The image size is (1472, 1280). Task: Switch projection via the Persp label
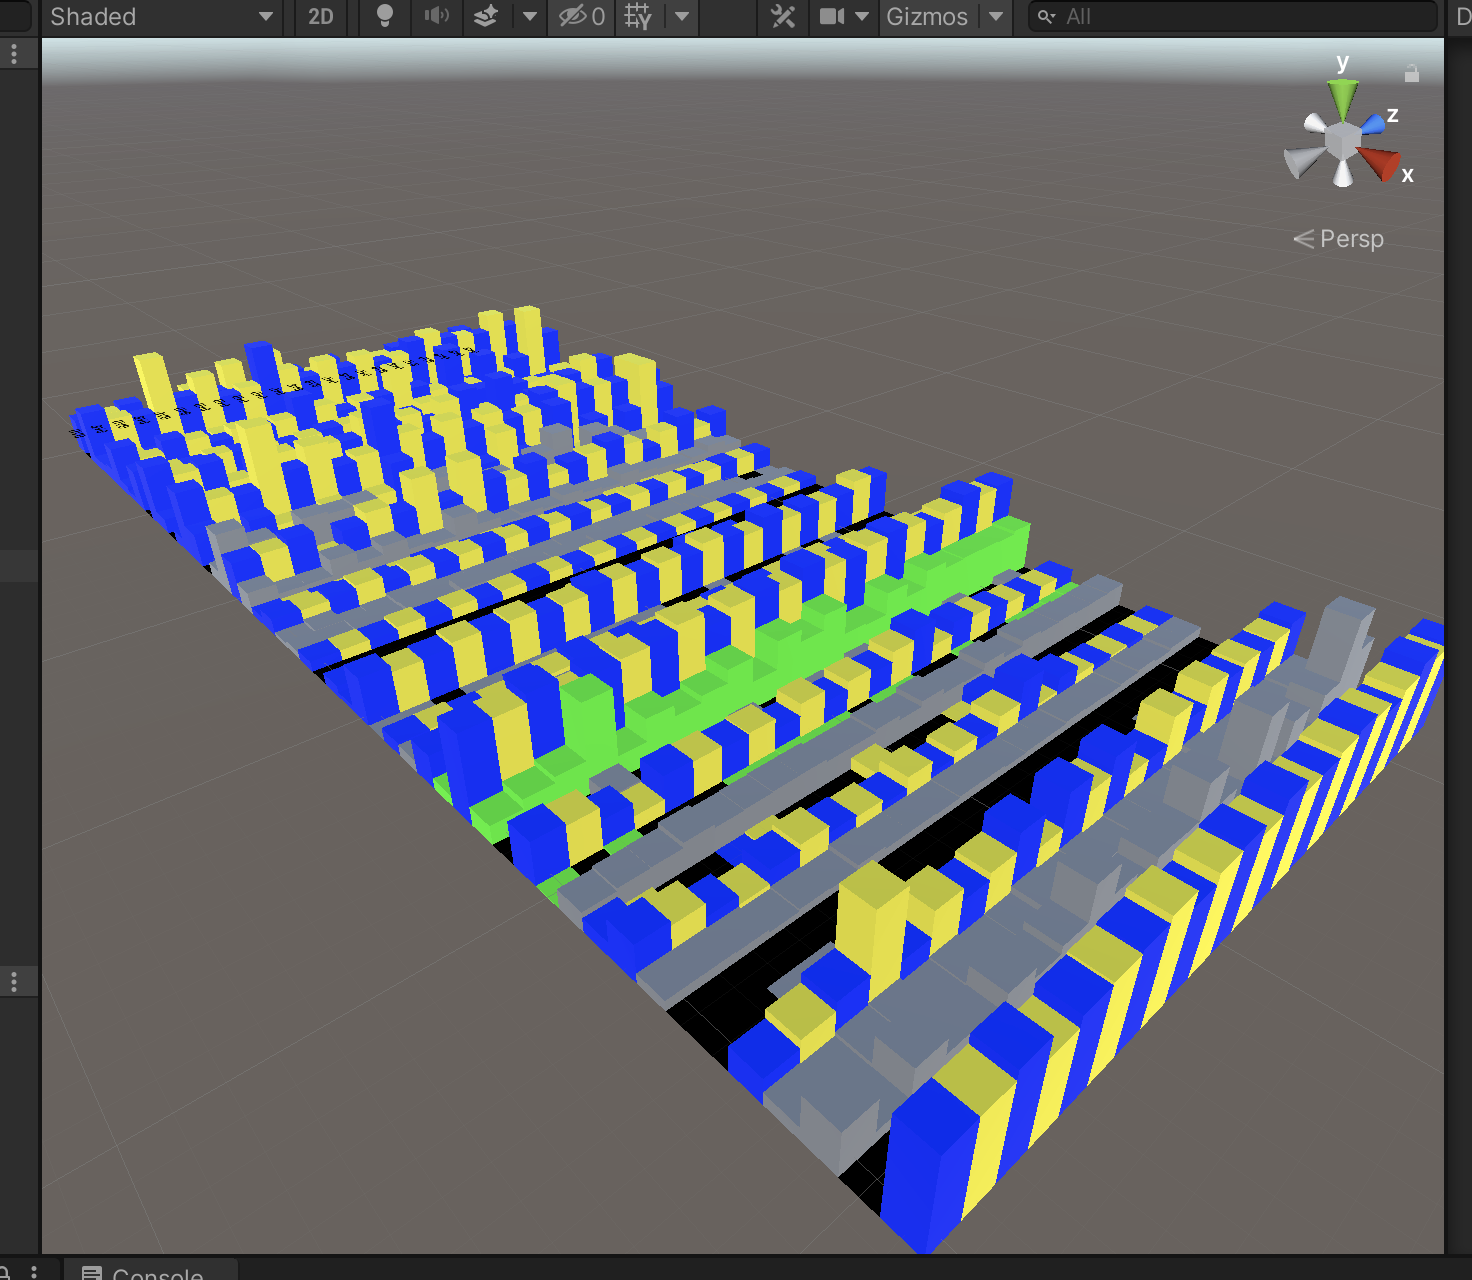pyautogui.click(x=1340, y=239)
